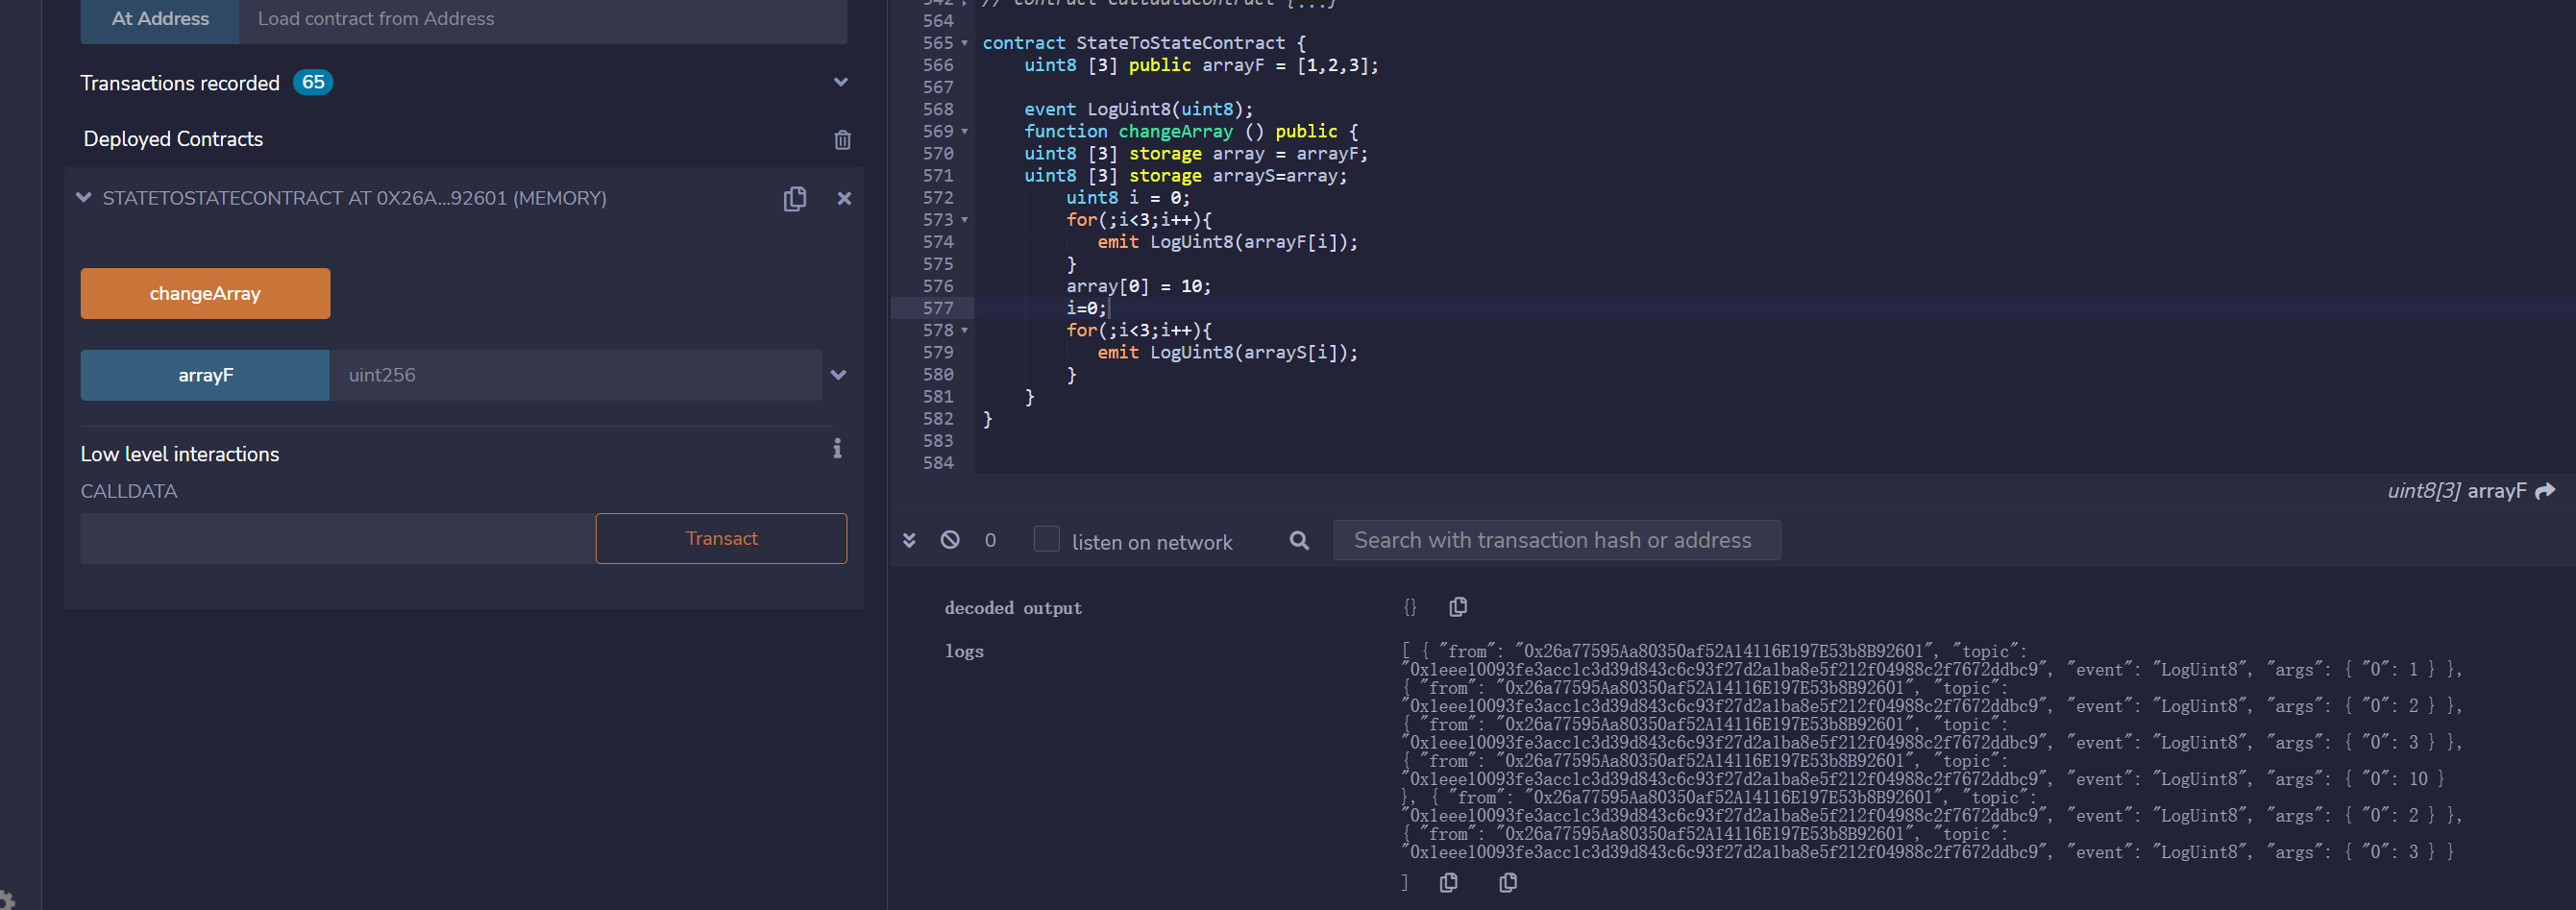
Task: Focus the transaction hash search field
Action: tap(1556, 540)
